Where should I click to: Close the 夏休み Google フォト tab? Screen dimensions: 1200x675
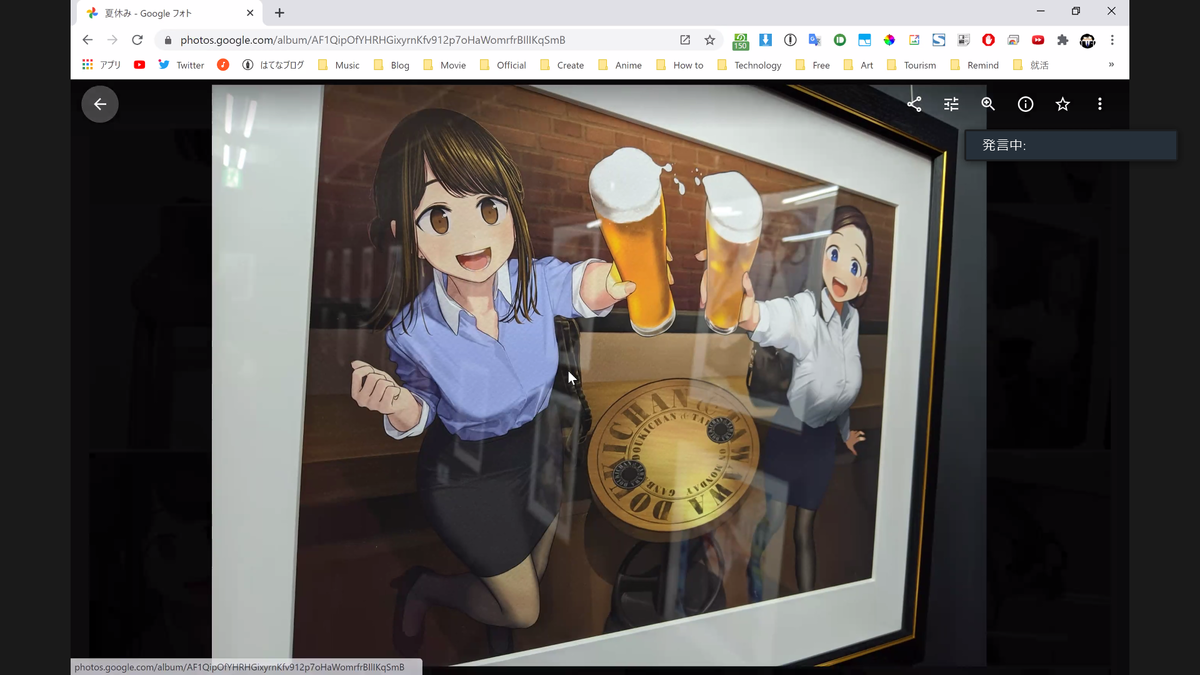point(250,13)
